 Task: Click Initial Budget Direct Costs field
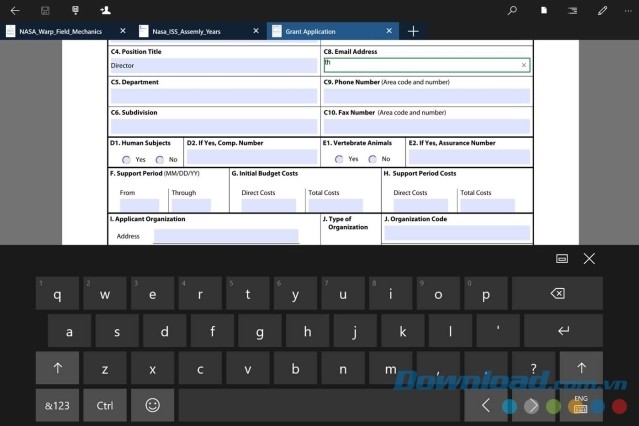tap(269, 205)
